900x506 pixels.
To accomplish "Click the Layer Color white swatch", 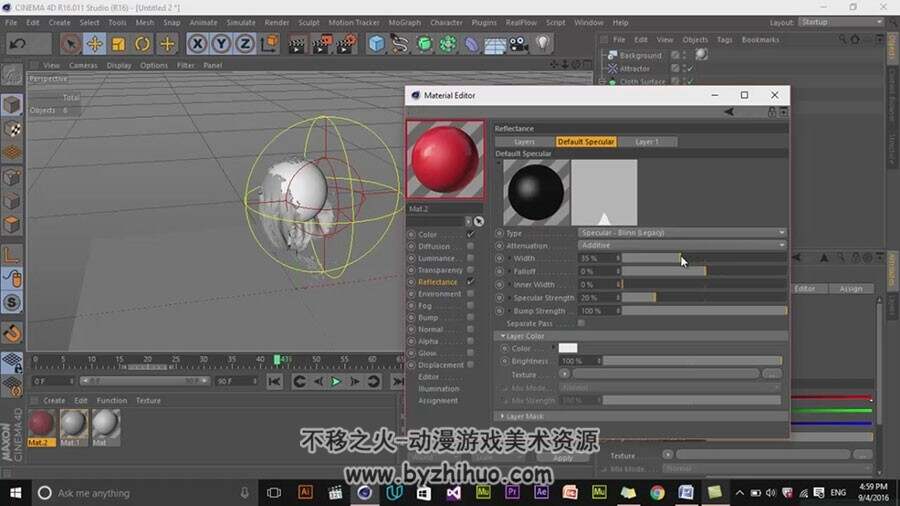I will 568,348.
